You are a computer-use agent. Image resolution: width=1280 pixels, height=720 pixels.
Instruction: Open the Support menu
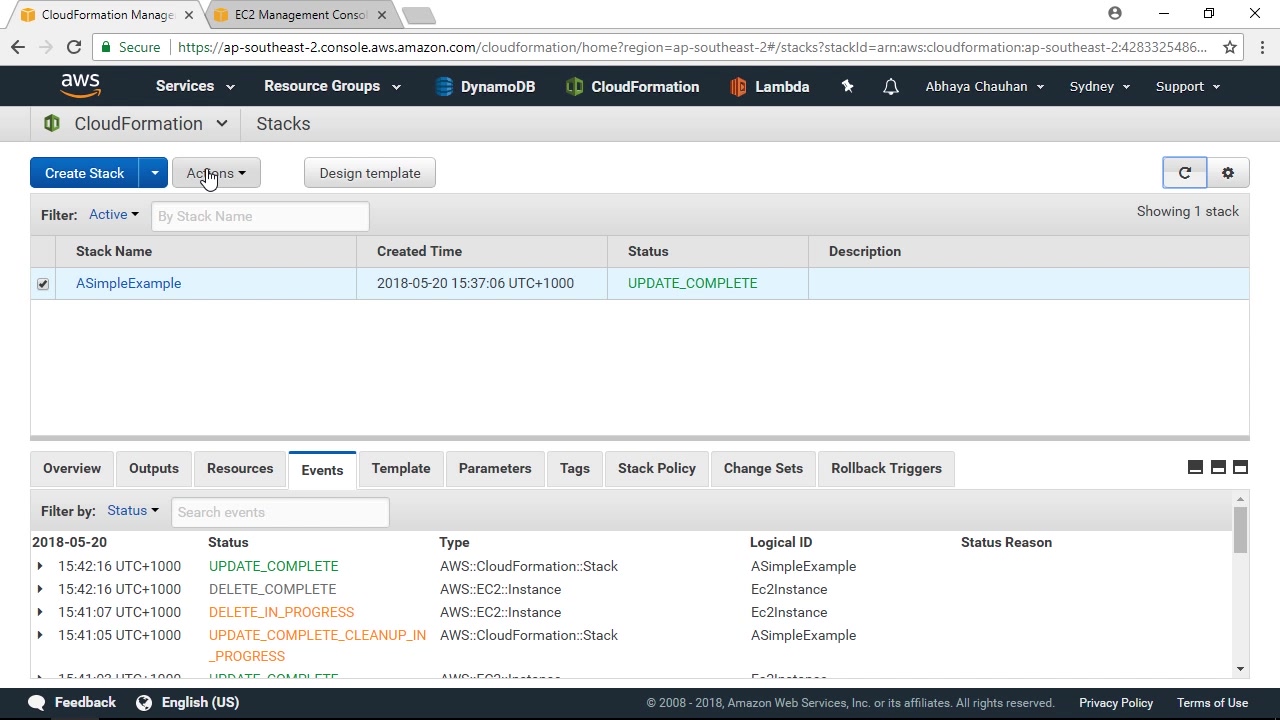click(x=1188, y=86)
